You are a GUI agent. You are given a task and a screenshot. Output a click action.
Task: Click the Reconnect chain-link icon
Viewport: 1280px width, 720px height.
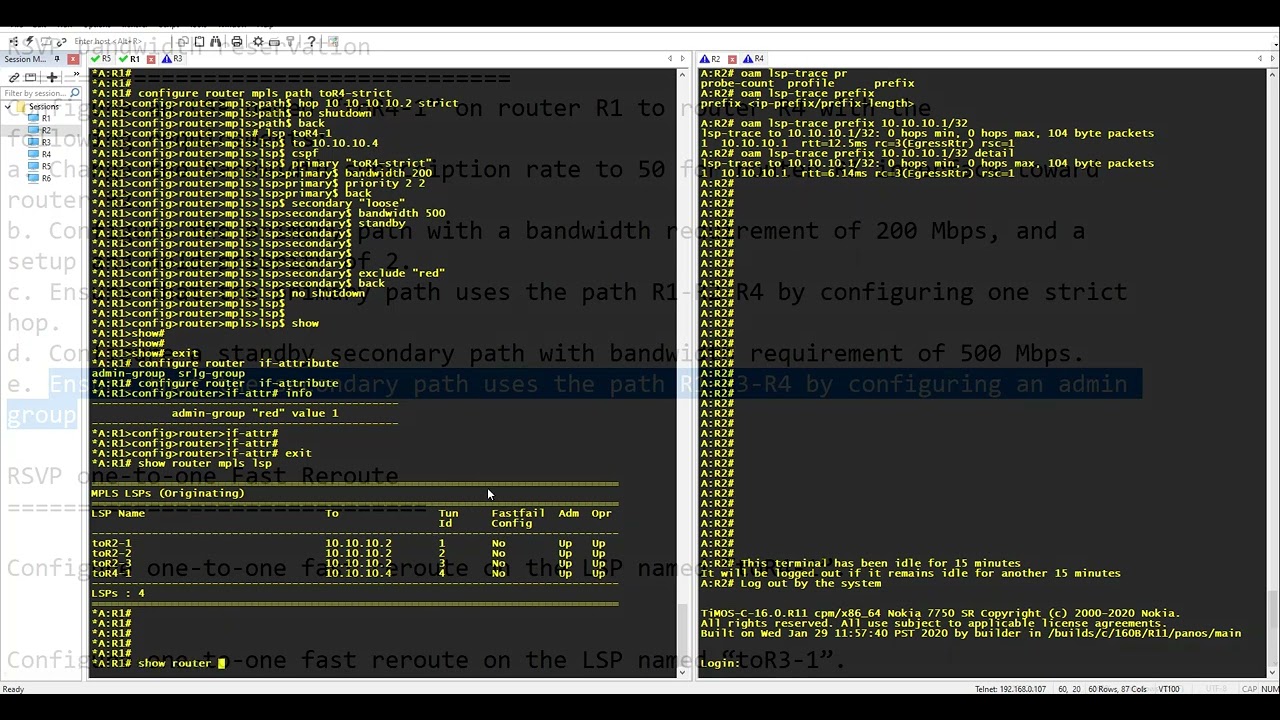[x=61, y=42]
